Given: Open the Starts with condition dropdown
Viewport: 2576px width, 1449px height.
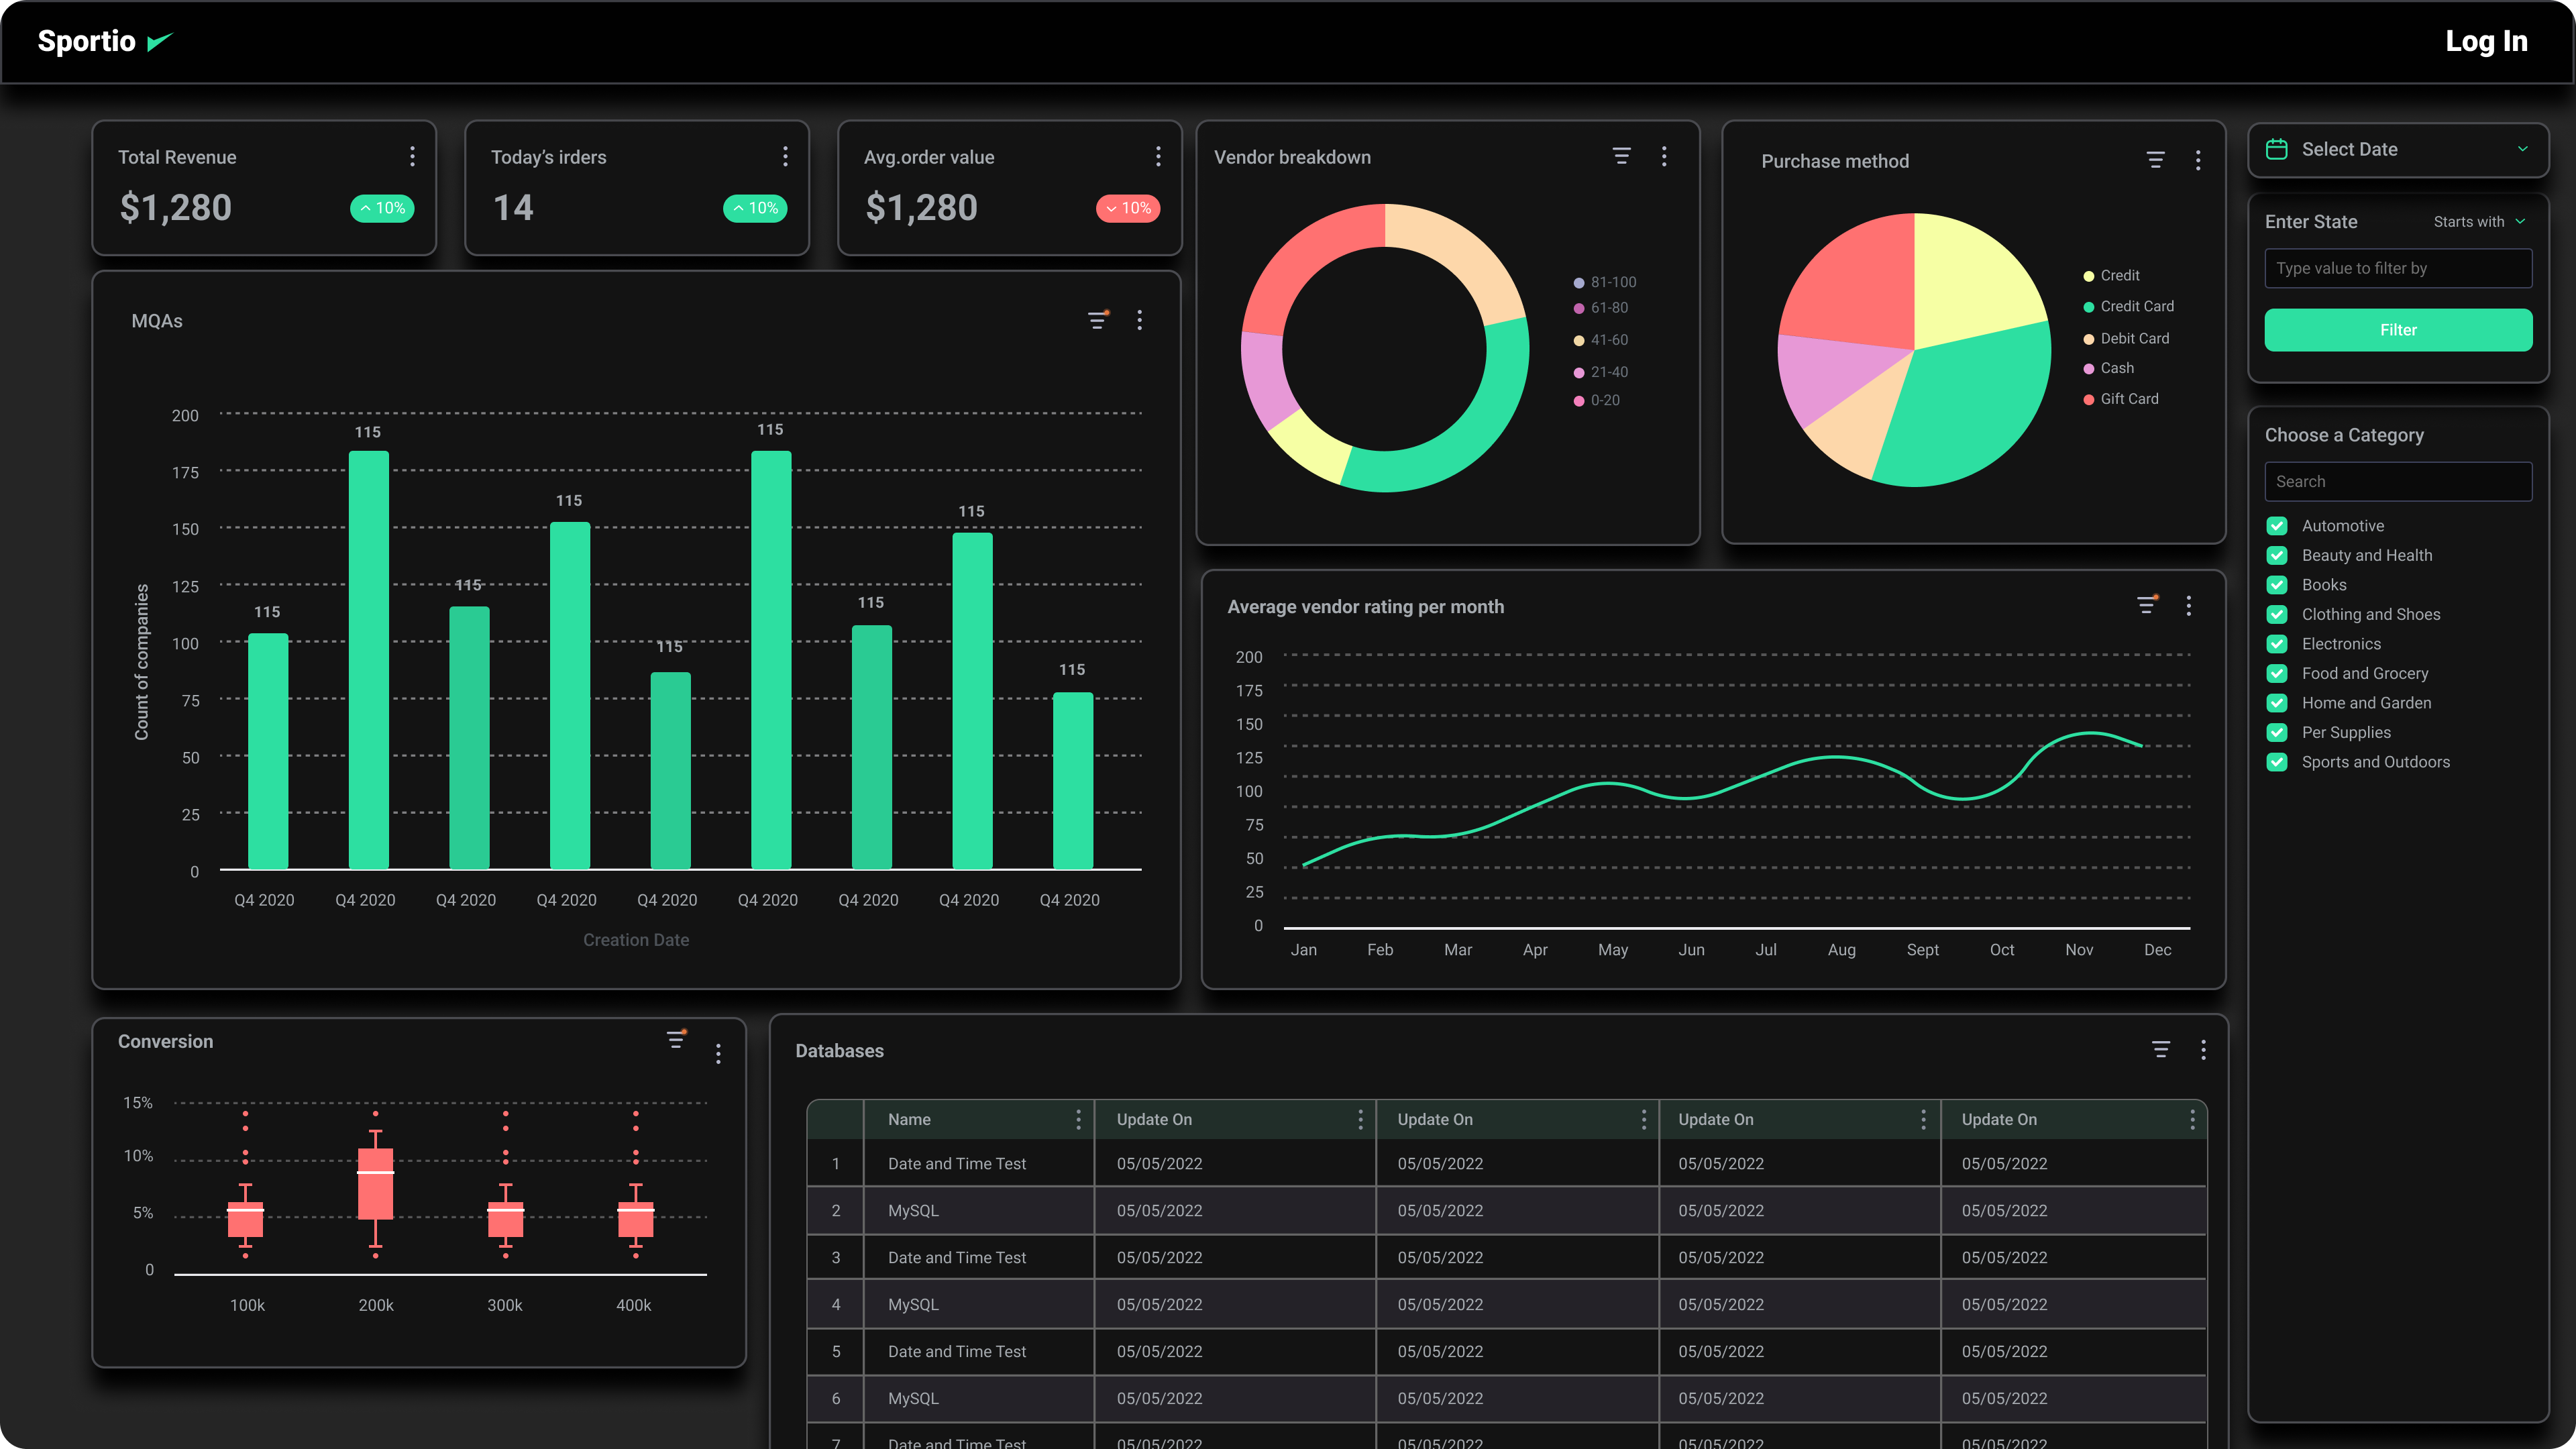Looking at the screenshot, I should [x=2478, y=222].
